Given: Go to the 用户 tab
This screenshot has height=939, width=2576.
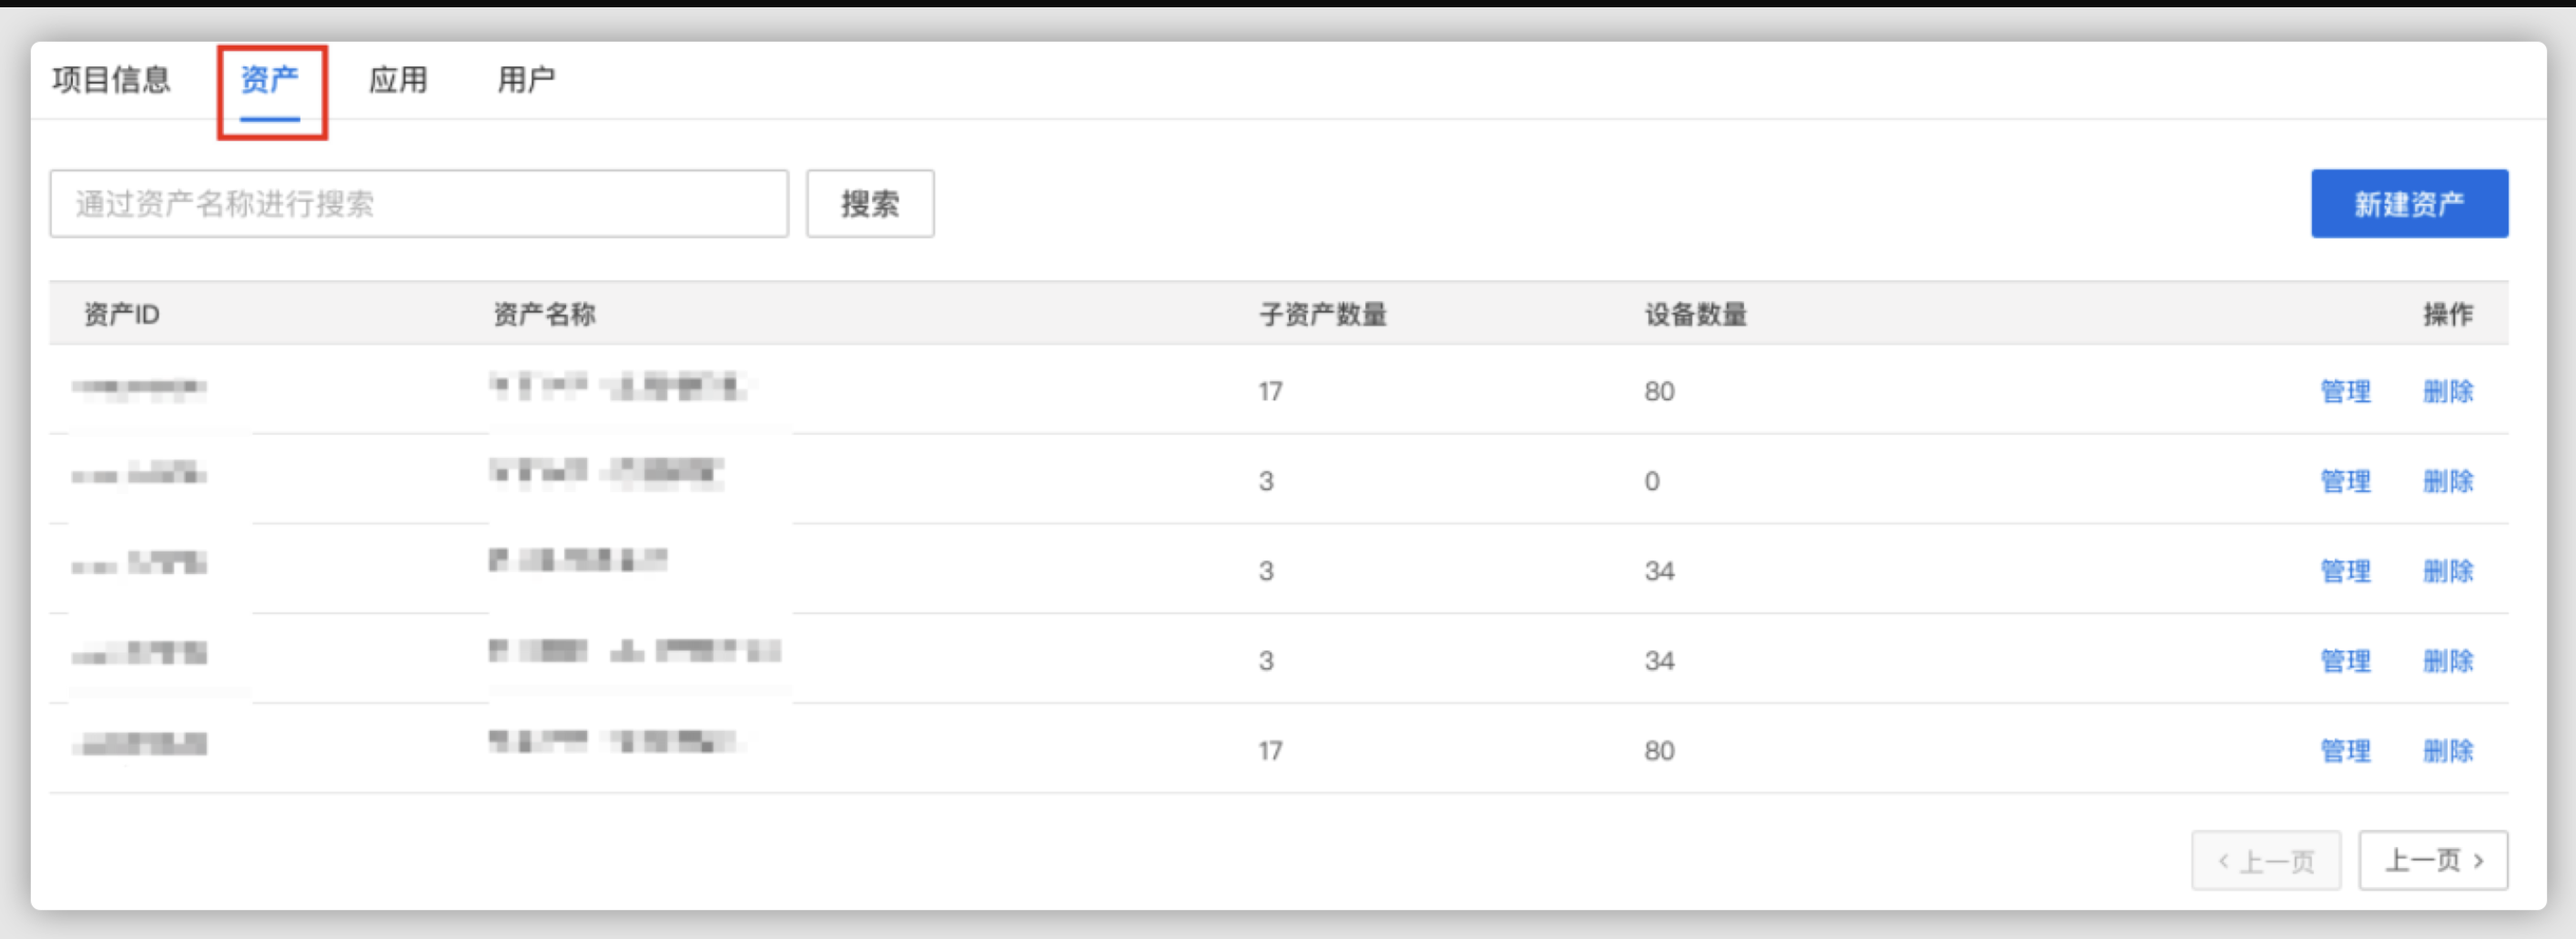Looking at the screenshot, I should pos(526,79).
